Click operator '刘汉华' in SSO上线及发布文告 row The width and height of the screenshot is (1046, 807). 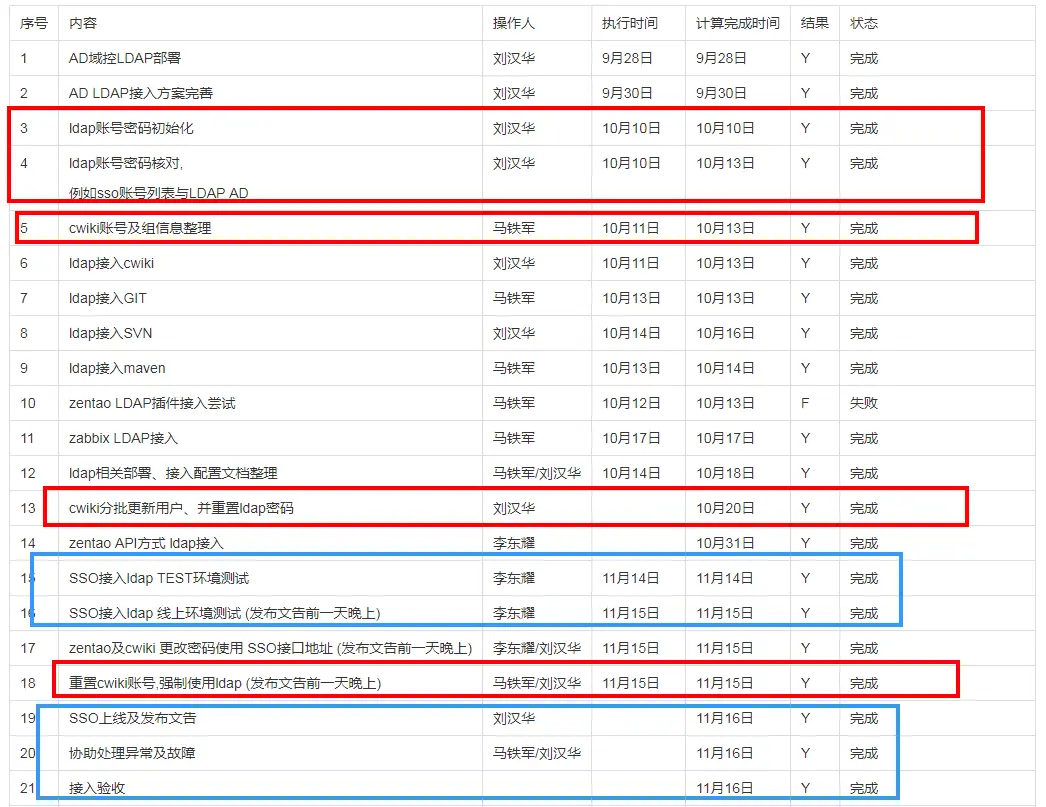tap(514, 718)
